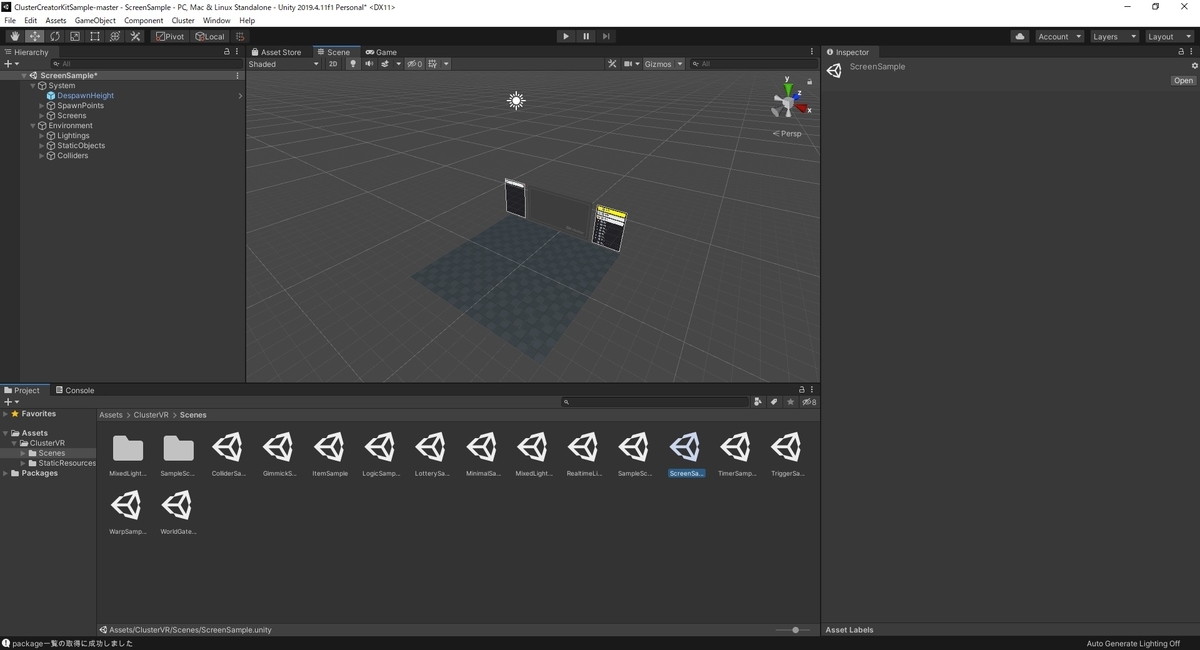
Task: Click Auto Generate Lighting Off status
Action: [1133, 644]
